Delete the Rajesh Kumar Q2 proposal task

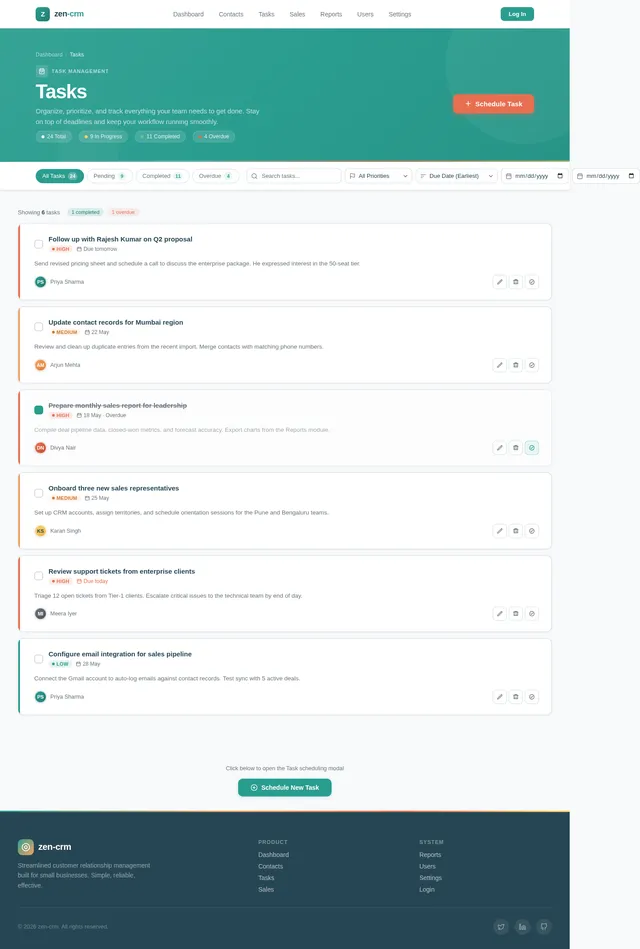(516, 282)
